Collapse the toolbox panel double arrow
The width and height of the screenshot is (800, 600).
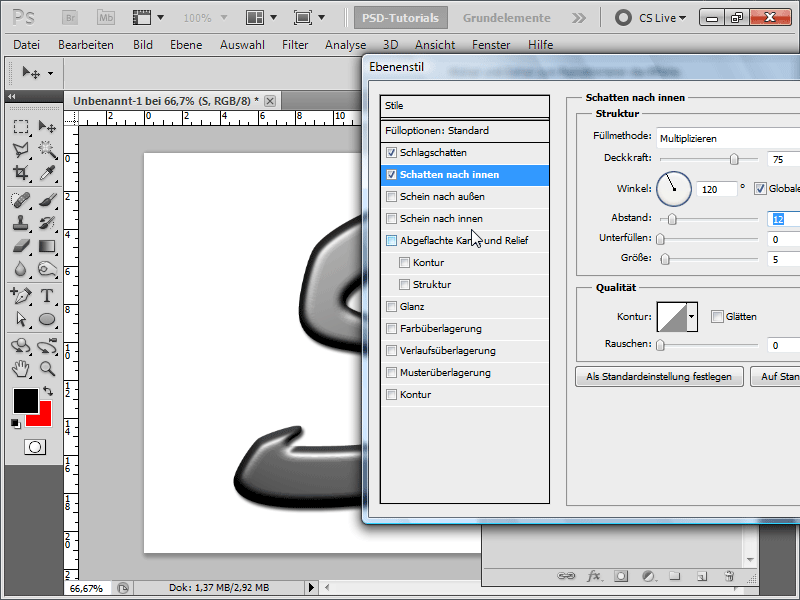click(11, 96)
